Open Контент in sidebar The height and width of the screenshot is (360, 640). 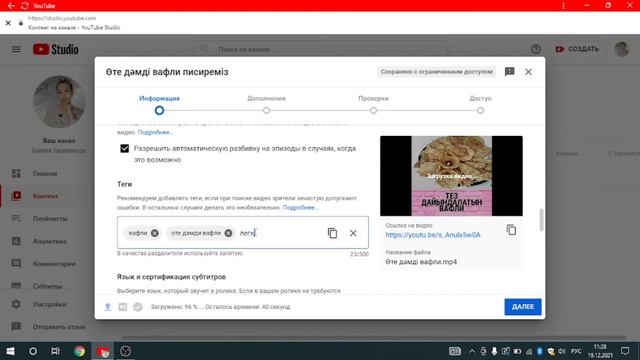coord(45,196)
